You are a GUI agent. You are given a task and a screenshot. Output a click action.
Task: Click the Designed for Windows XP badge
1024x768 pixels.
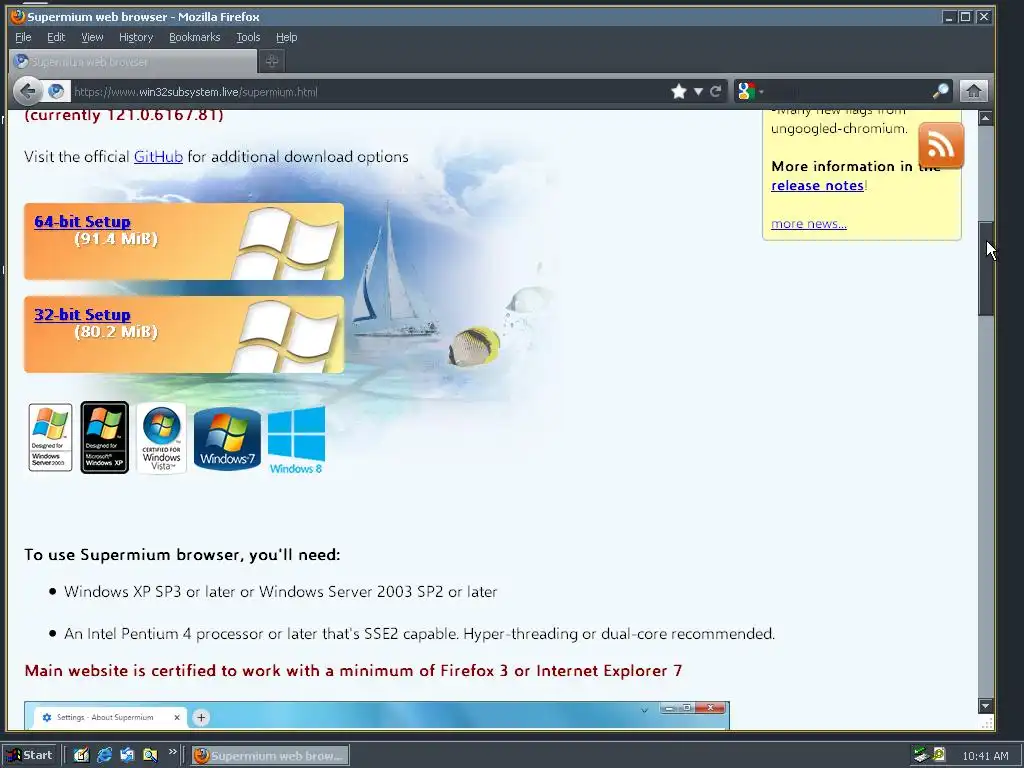pyautogui.click(x=104, y=437)
